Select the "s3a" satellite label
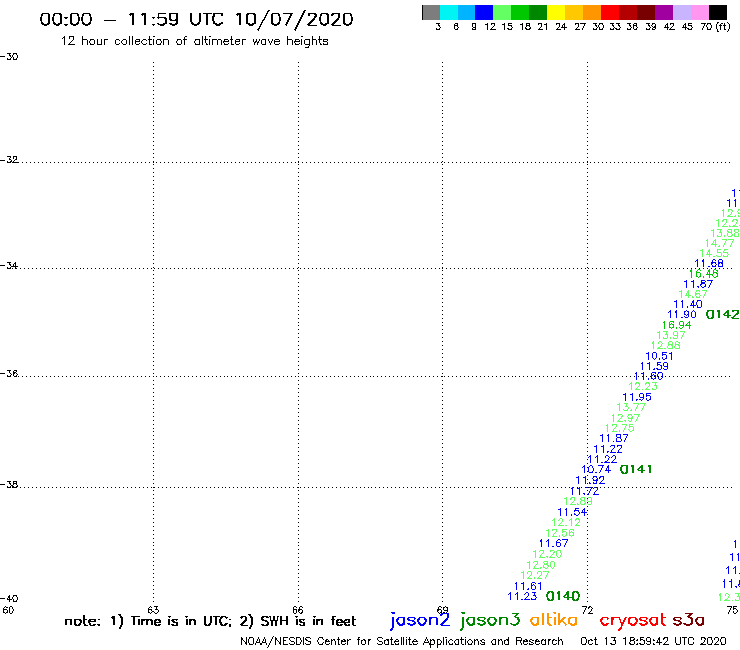 (688, 620)
